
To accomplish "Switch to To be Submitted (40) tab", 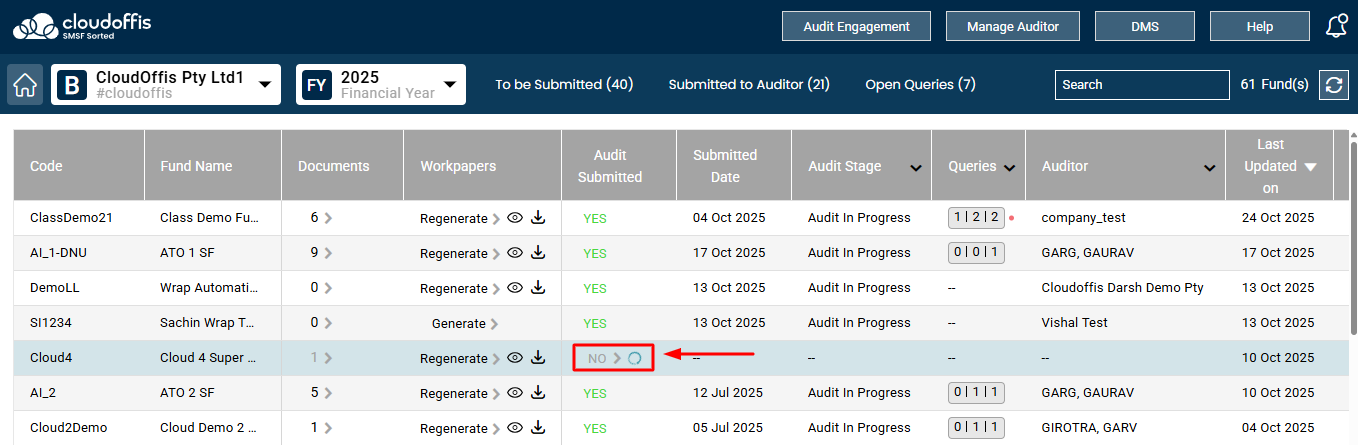I will point(564,85).
